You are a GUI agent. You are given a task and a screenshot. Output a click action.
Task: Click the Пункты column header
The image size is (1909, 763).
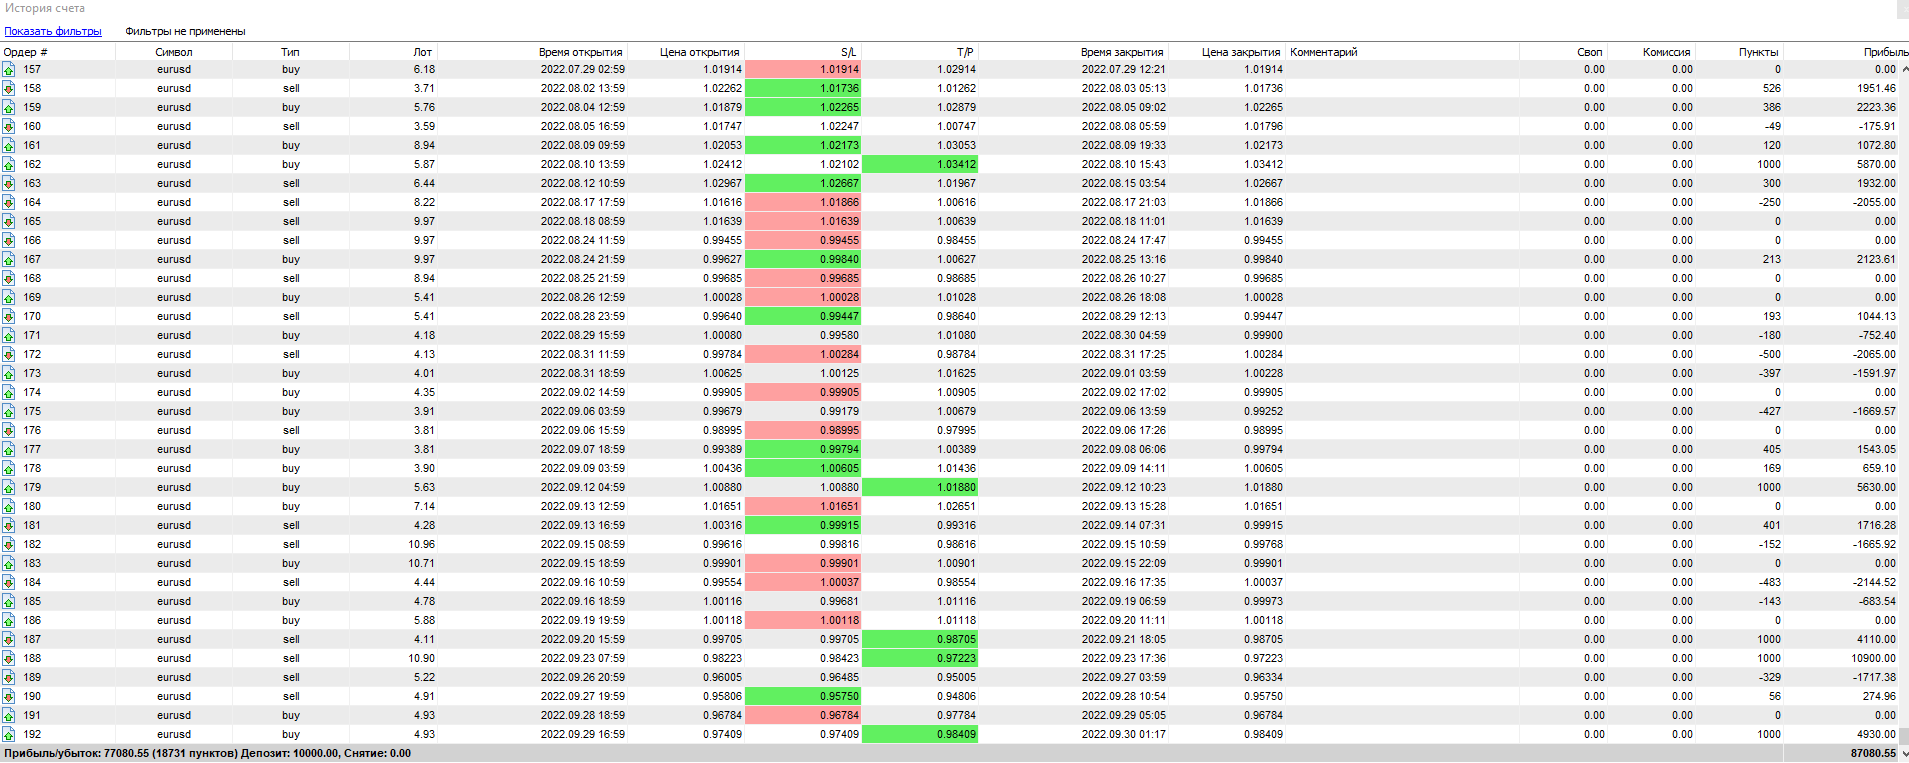click(1758, 52)
